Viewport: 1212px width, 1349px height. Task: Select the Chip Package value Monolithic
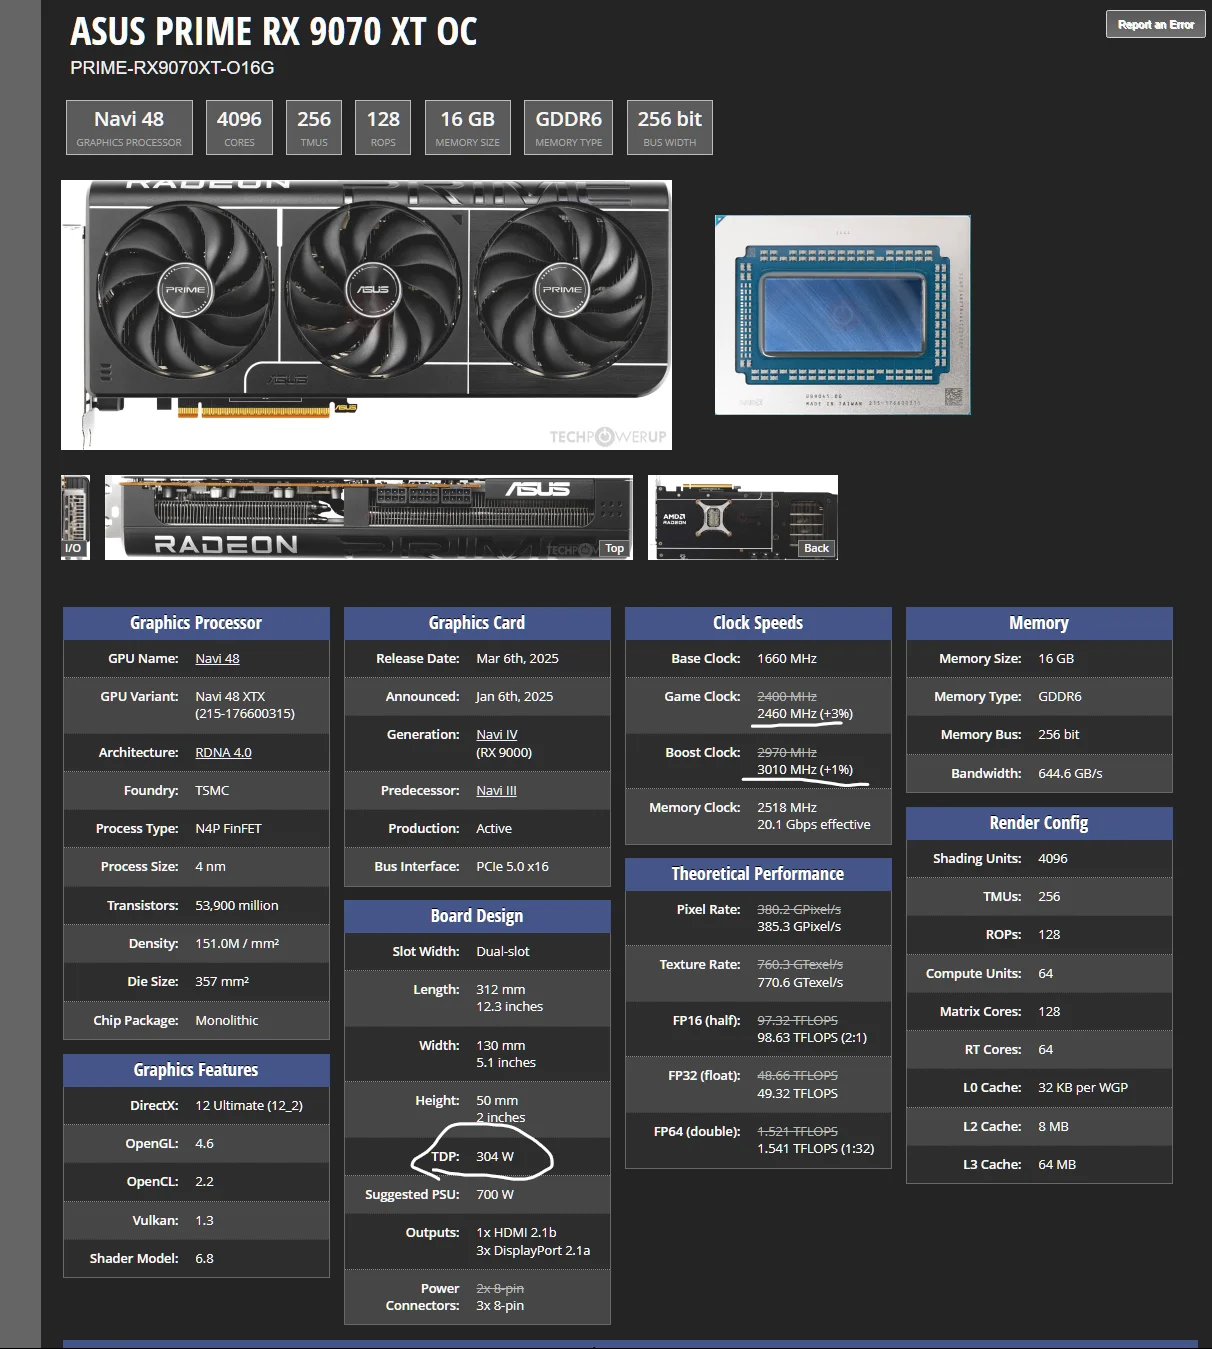(227, 1020)
